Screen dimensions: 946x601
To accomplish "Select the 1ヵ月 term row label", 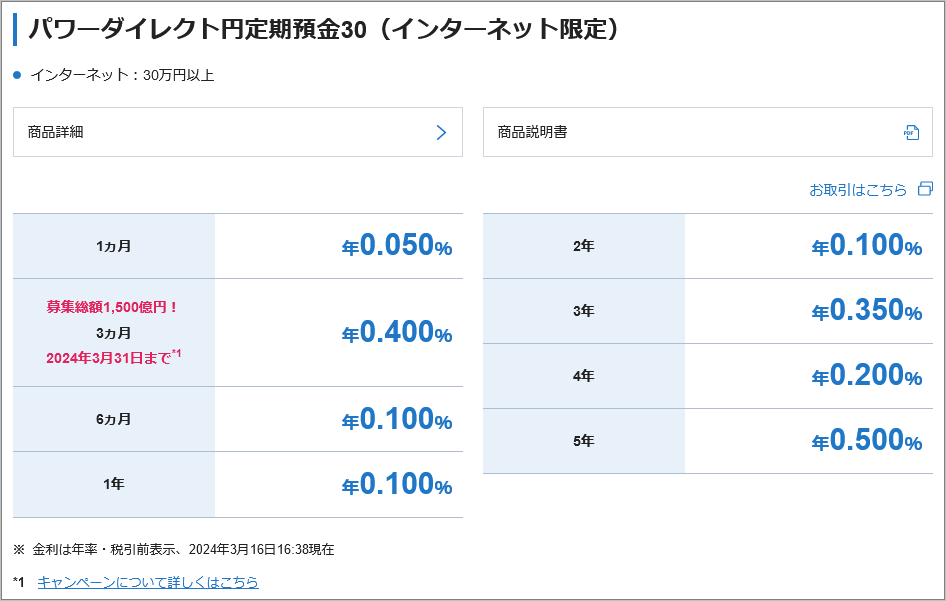I will coord(114,246).
